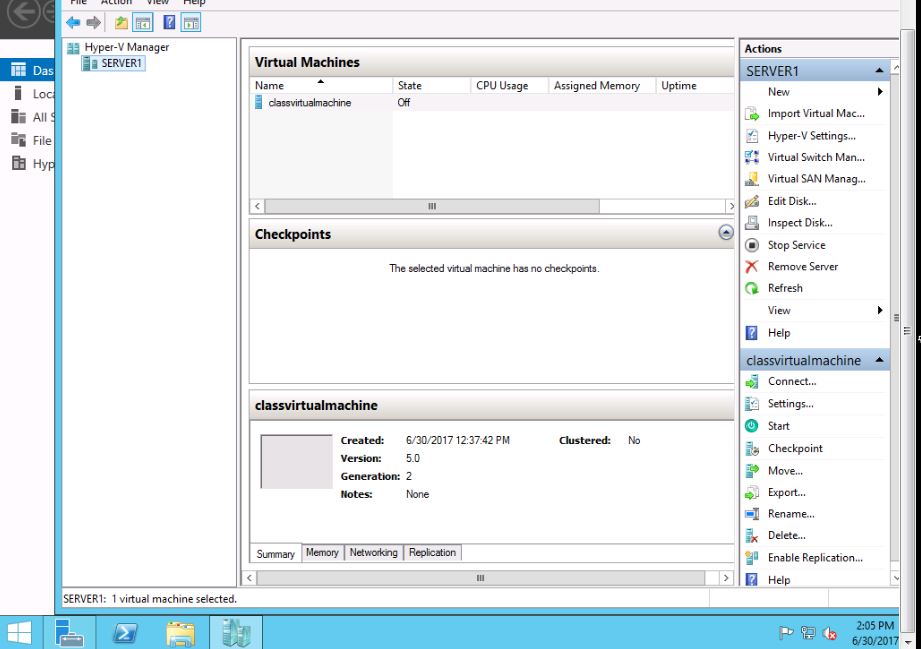Image resolution: width=921 pixels, height=649 pixels.
Task: Create a Checkpoint for the virtual machine
Action: [x=795, y=449]
